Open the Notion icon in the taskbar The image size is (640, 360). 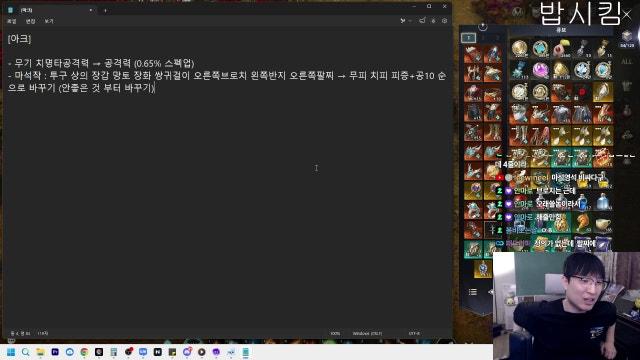(x=158, y=352)
